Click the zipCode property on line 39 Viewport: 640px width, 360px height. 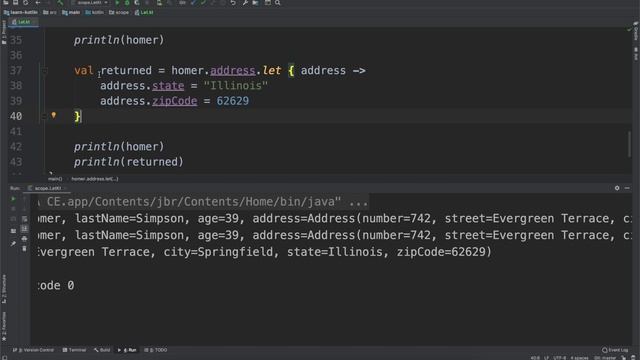tap(174, 101)
